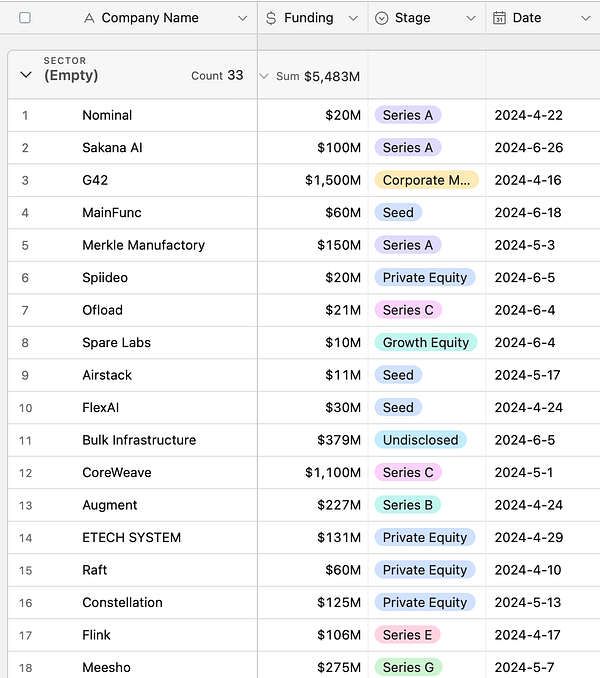Select the green Series G tag for Meesho

point(408,667)
